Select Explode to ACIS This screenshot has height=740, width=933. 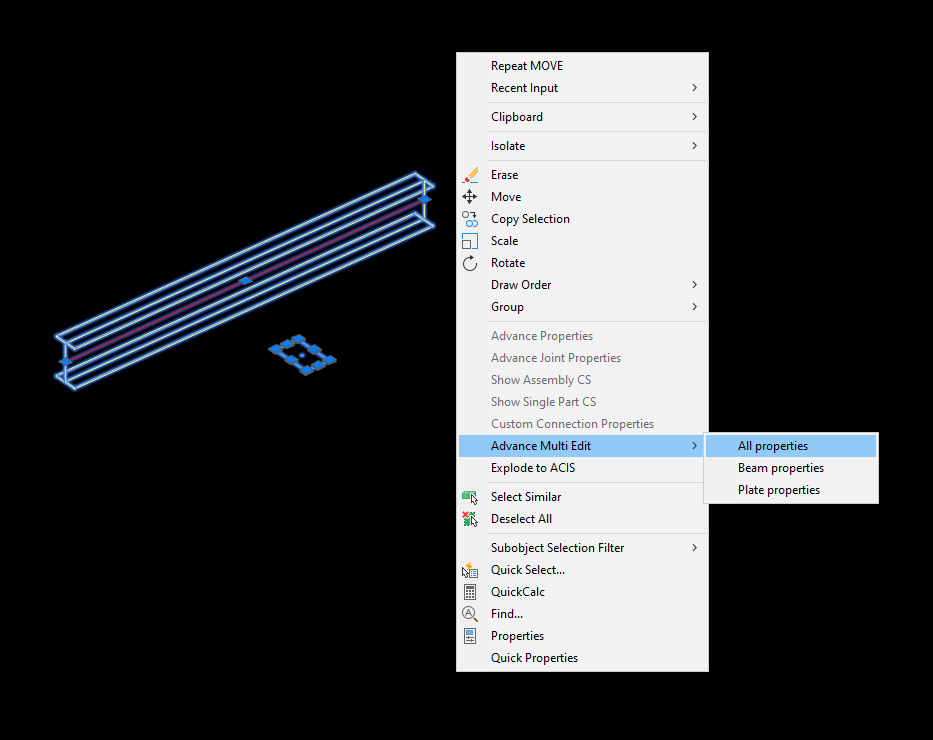click(x=583, y=468)
